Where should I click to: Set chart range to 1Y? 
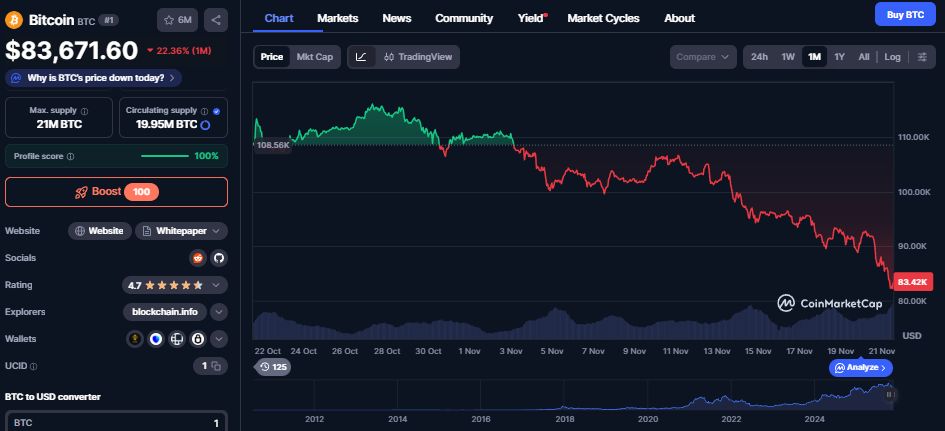pos(840,57)
